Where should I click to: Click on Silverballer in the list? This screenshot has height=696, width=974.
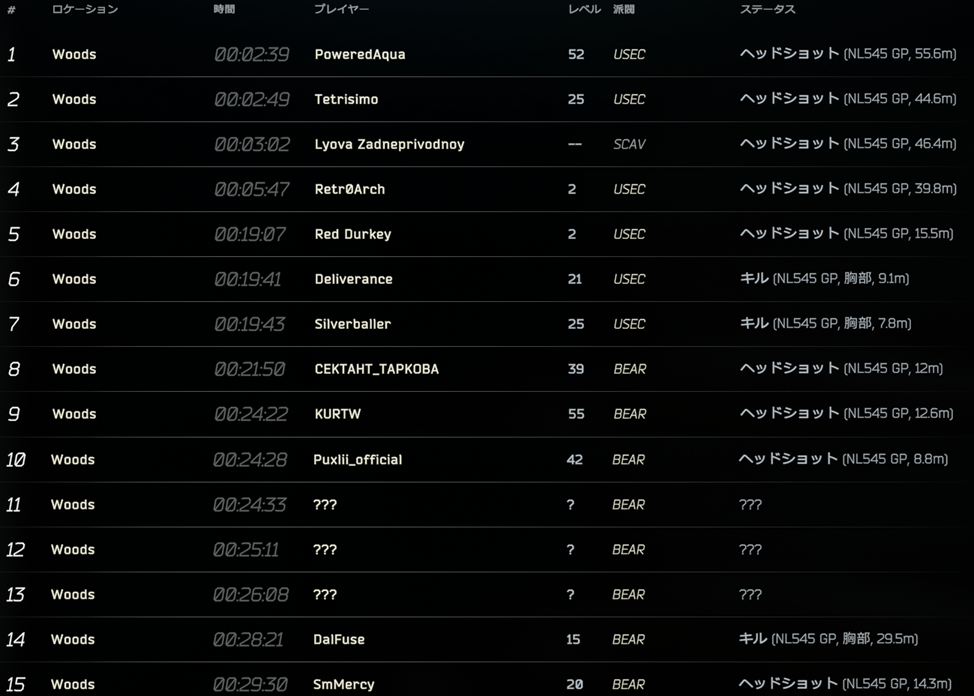352,324
